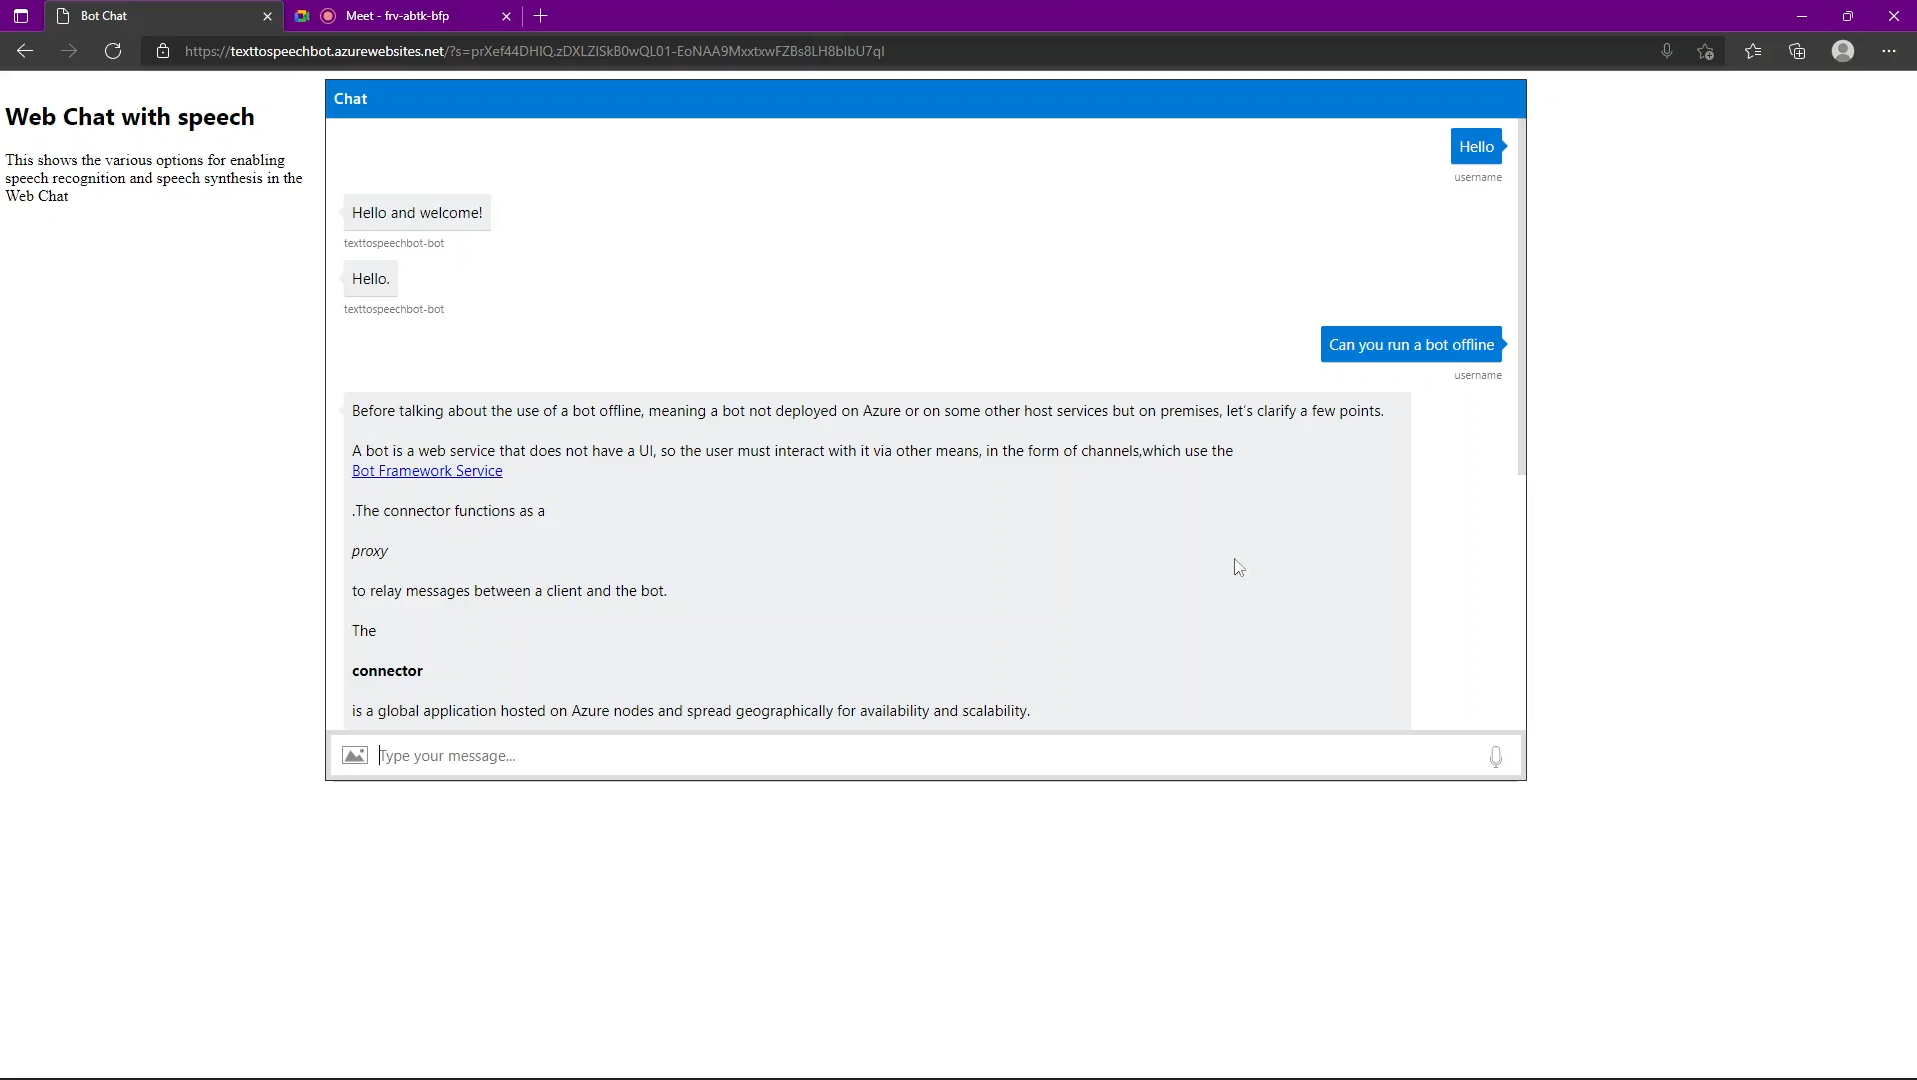Mute the Meet tab's audio indicator
Screen dimensions: 1917x1080
[328, 16]
